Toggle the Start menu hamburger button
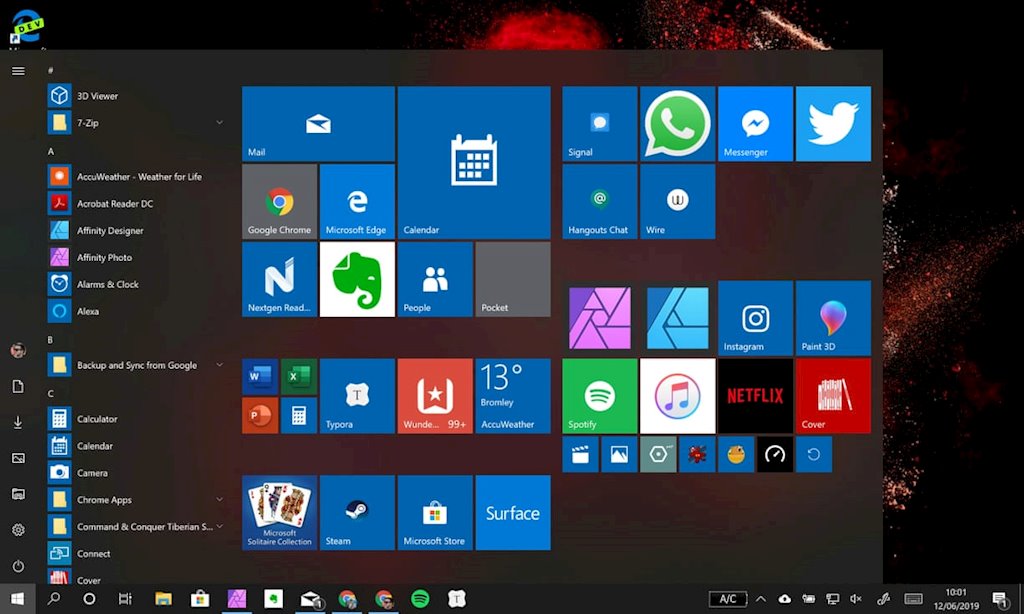Screen dimensions: 1024x614 (18, 71)
